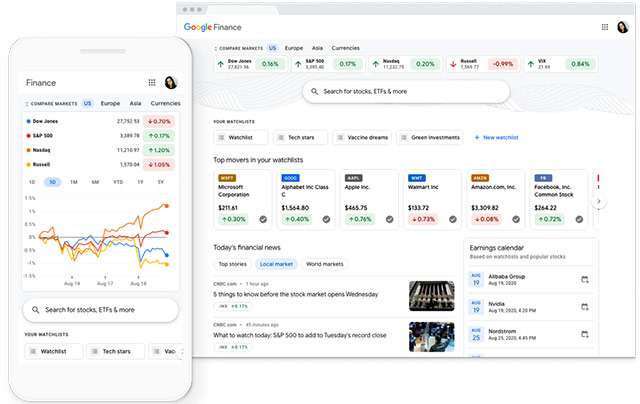
Task: Create a New watchlist
Action: [x=496, y=138]
